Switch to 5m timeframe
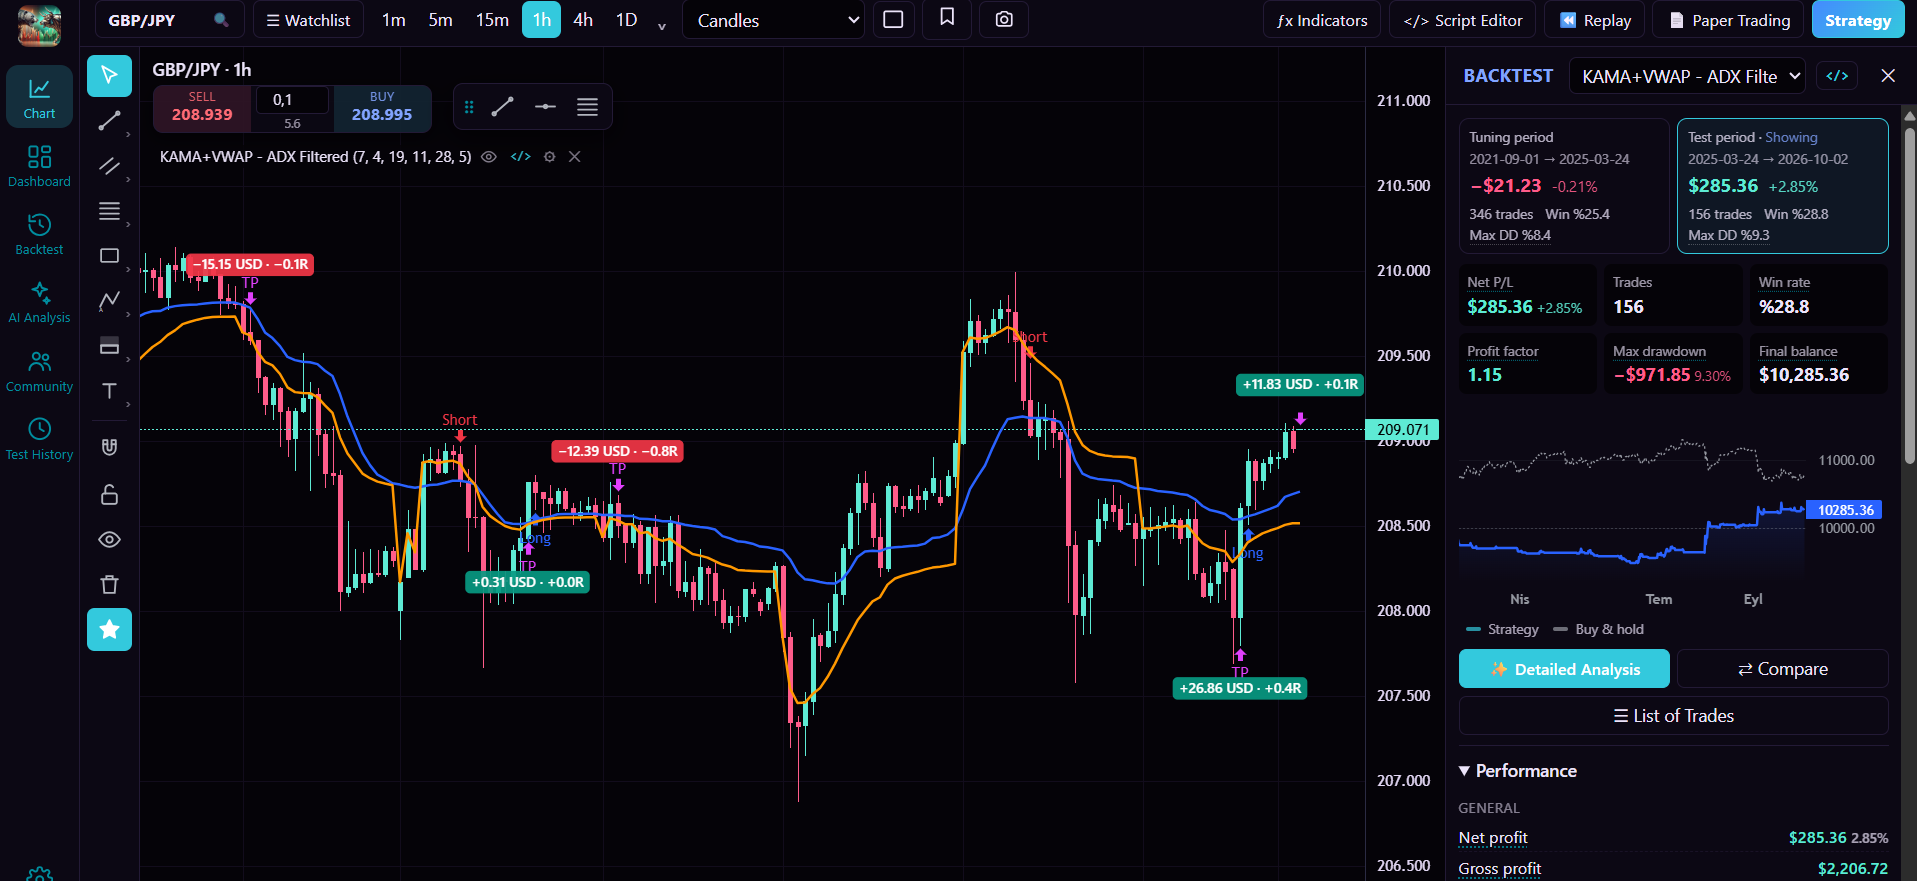Viewport: 1917px width, 881px height. click(440, 20)
